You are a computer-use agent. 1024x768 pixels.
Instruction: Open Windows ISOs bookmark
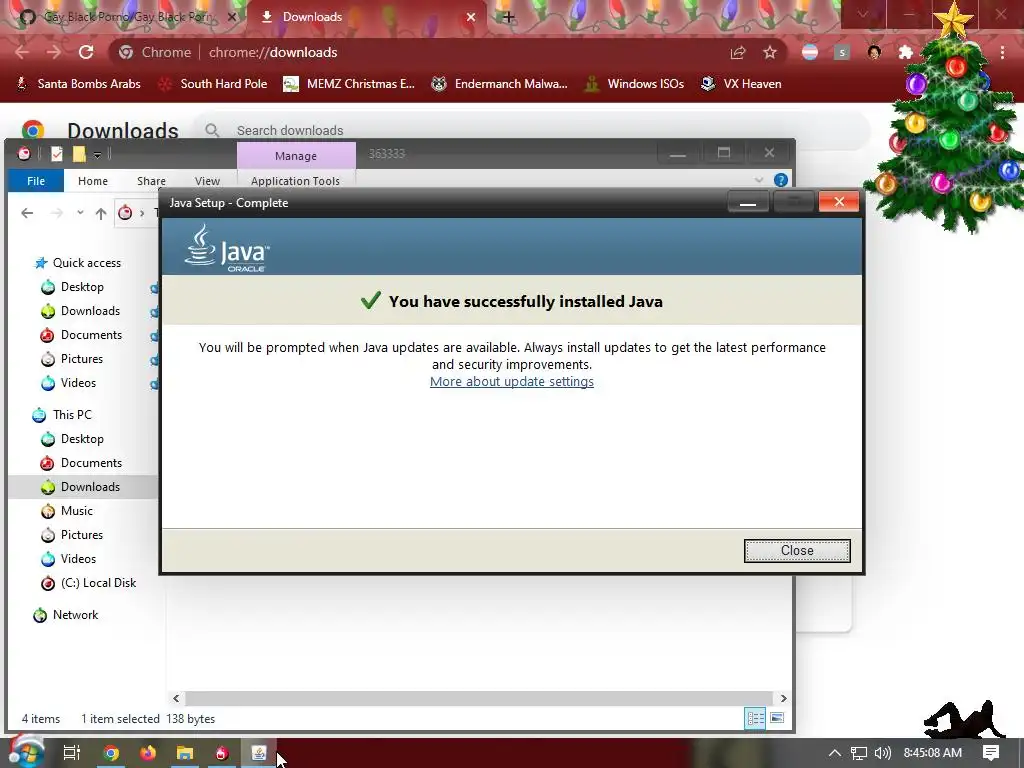point(634,84)
